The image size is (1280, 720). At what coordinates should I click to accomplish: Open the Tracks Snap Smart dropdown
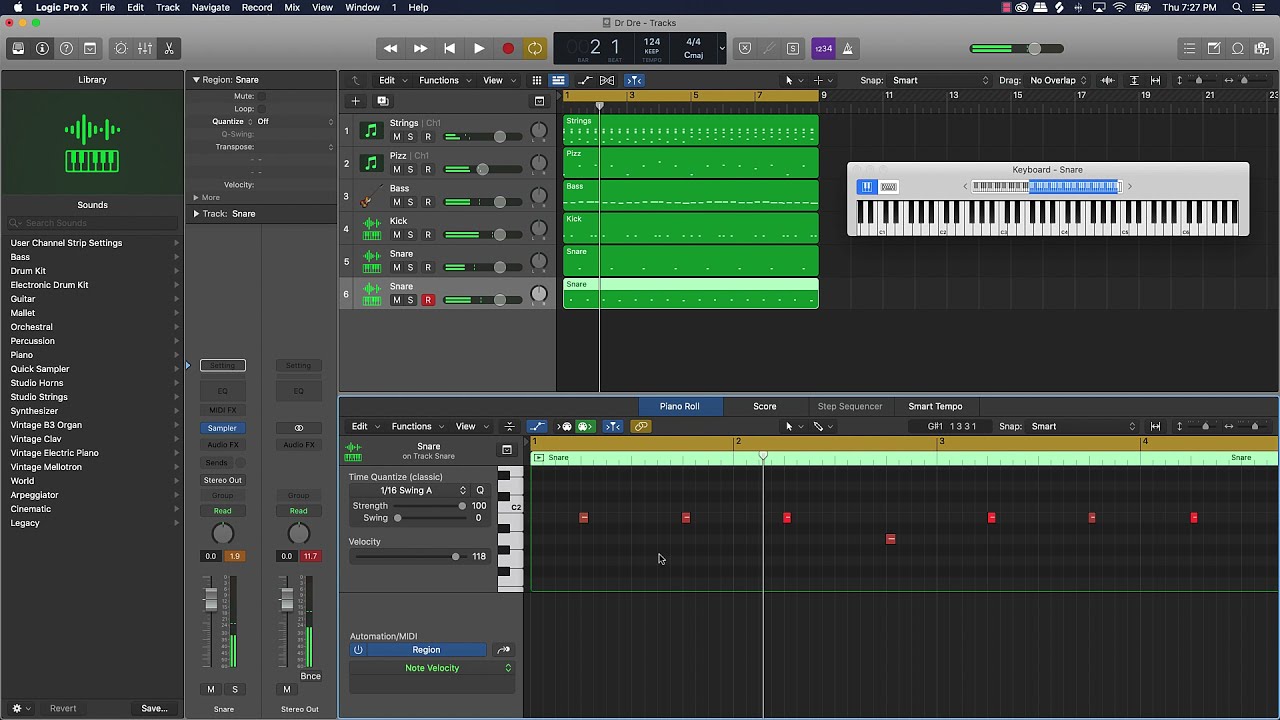tap(941, 80)
